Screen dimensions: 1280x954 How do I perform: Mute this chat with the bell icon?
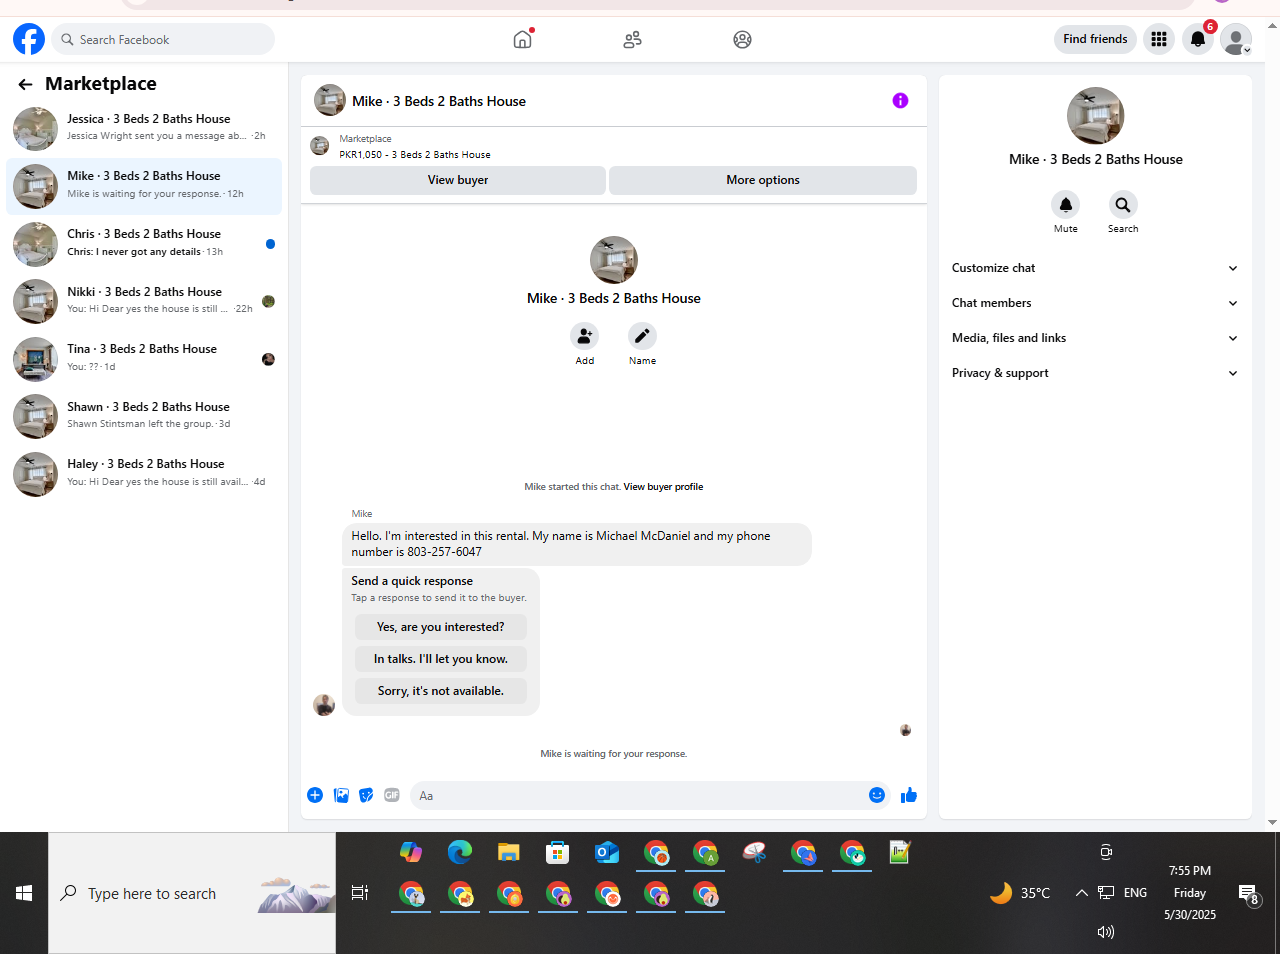tap(1066, 205)
